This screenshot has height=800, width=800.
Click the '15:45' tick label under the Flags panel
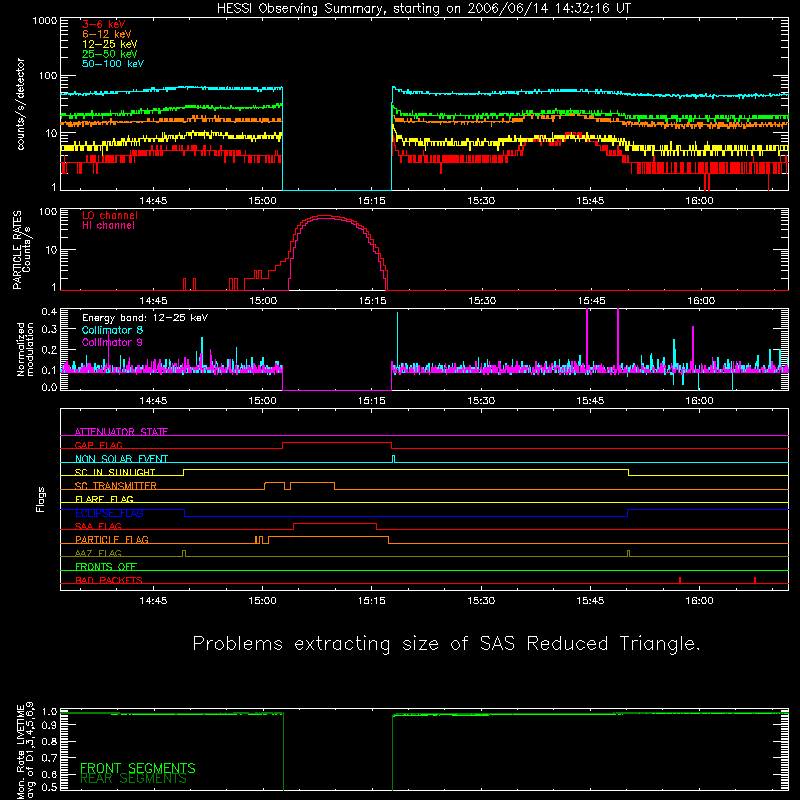pos(590,601)
